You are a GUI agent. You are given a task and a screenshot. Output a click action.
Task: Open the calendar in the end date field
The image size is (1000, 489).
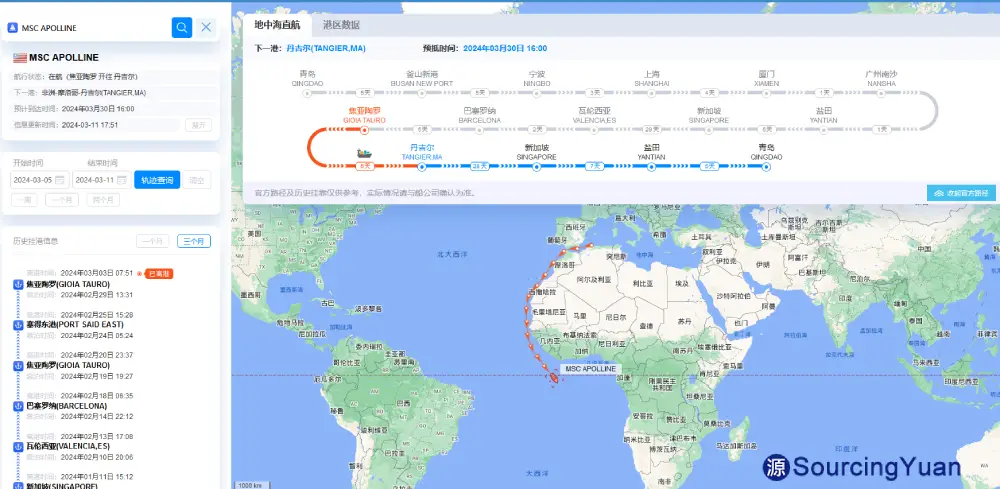pyautogui.click(x=122, y=180)
